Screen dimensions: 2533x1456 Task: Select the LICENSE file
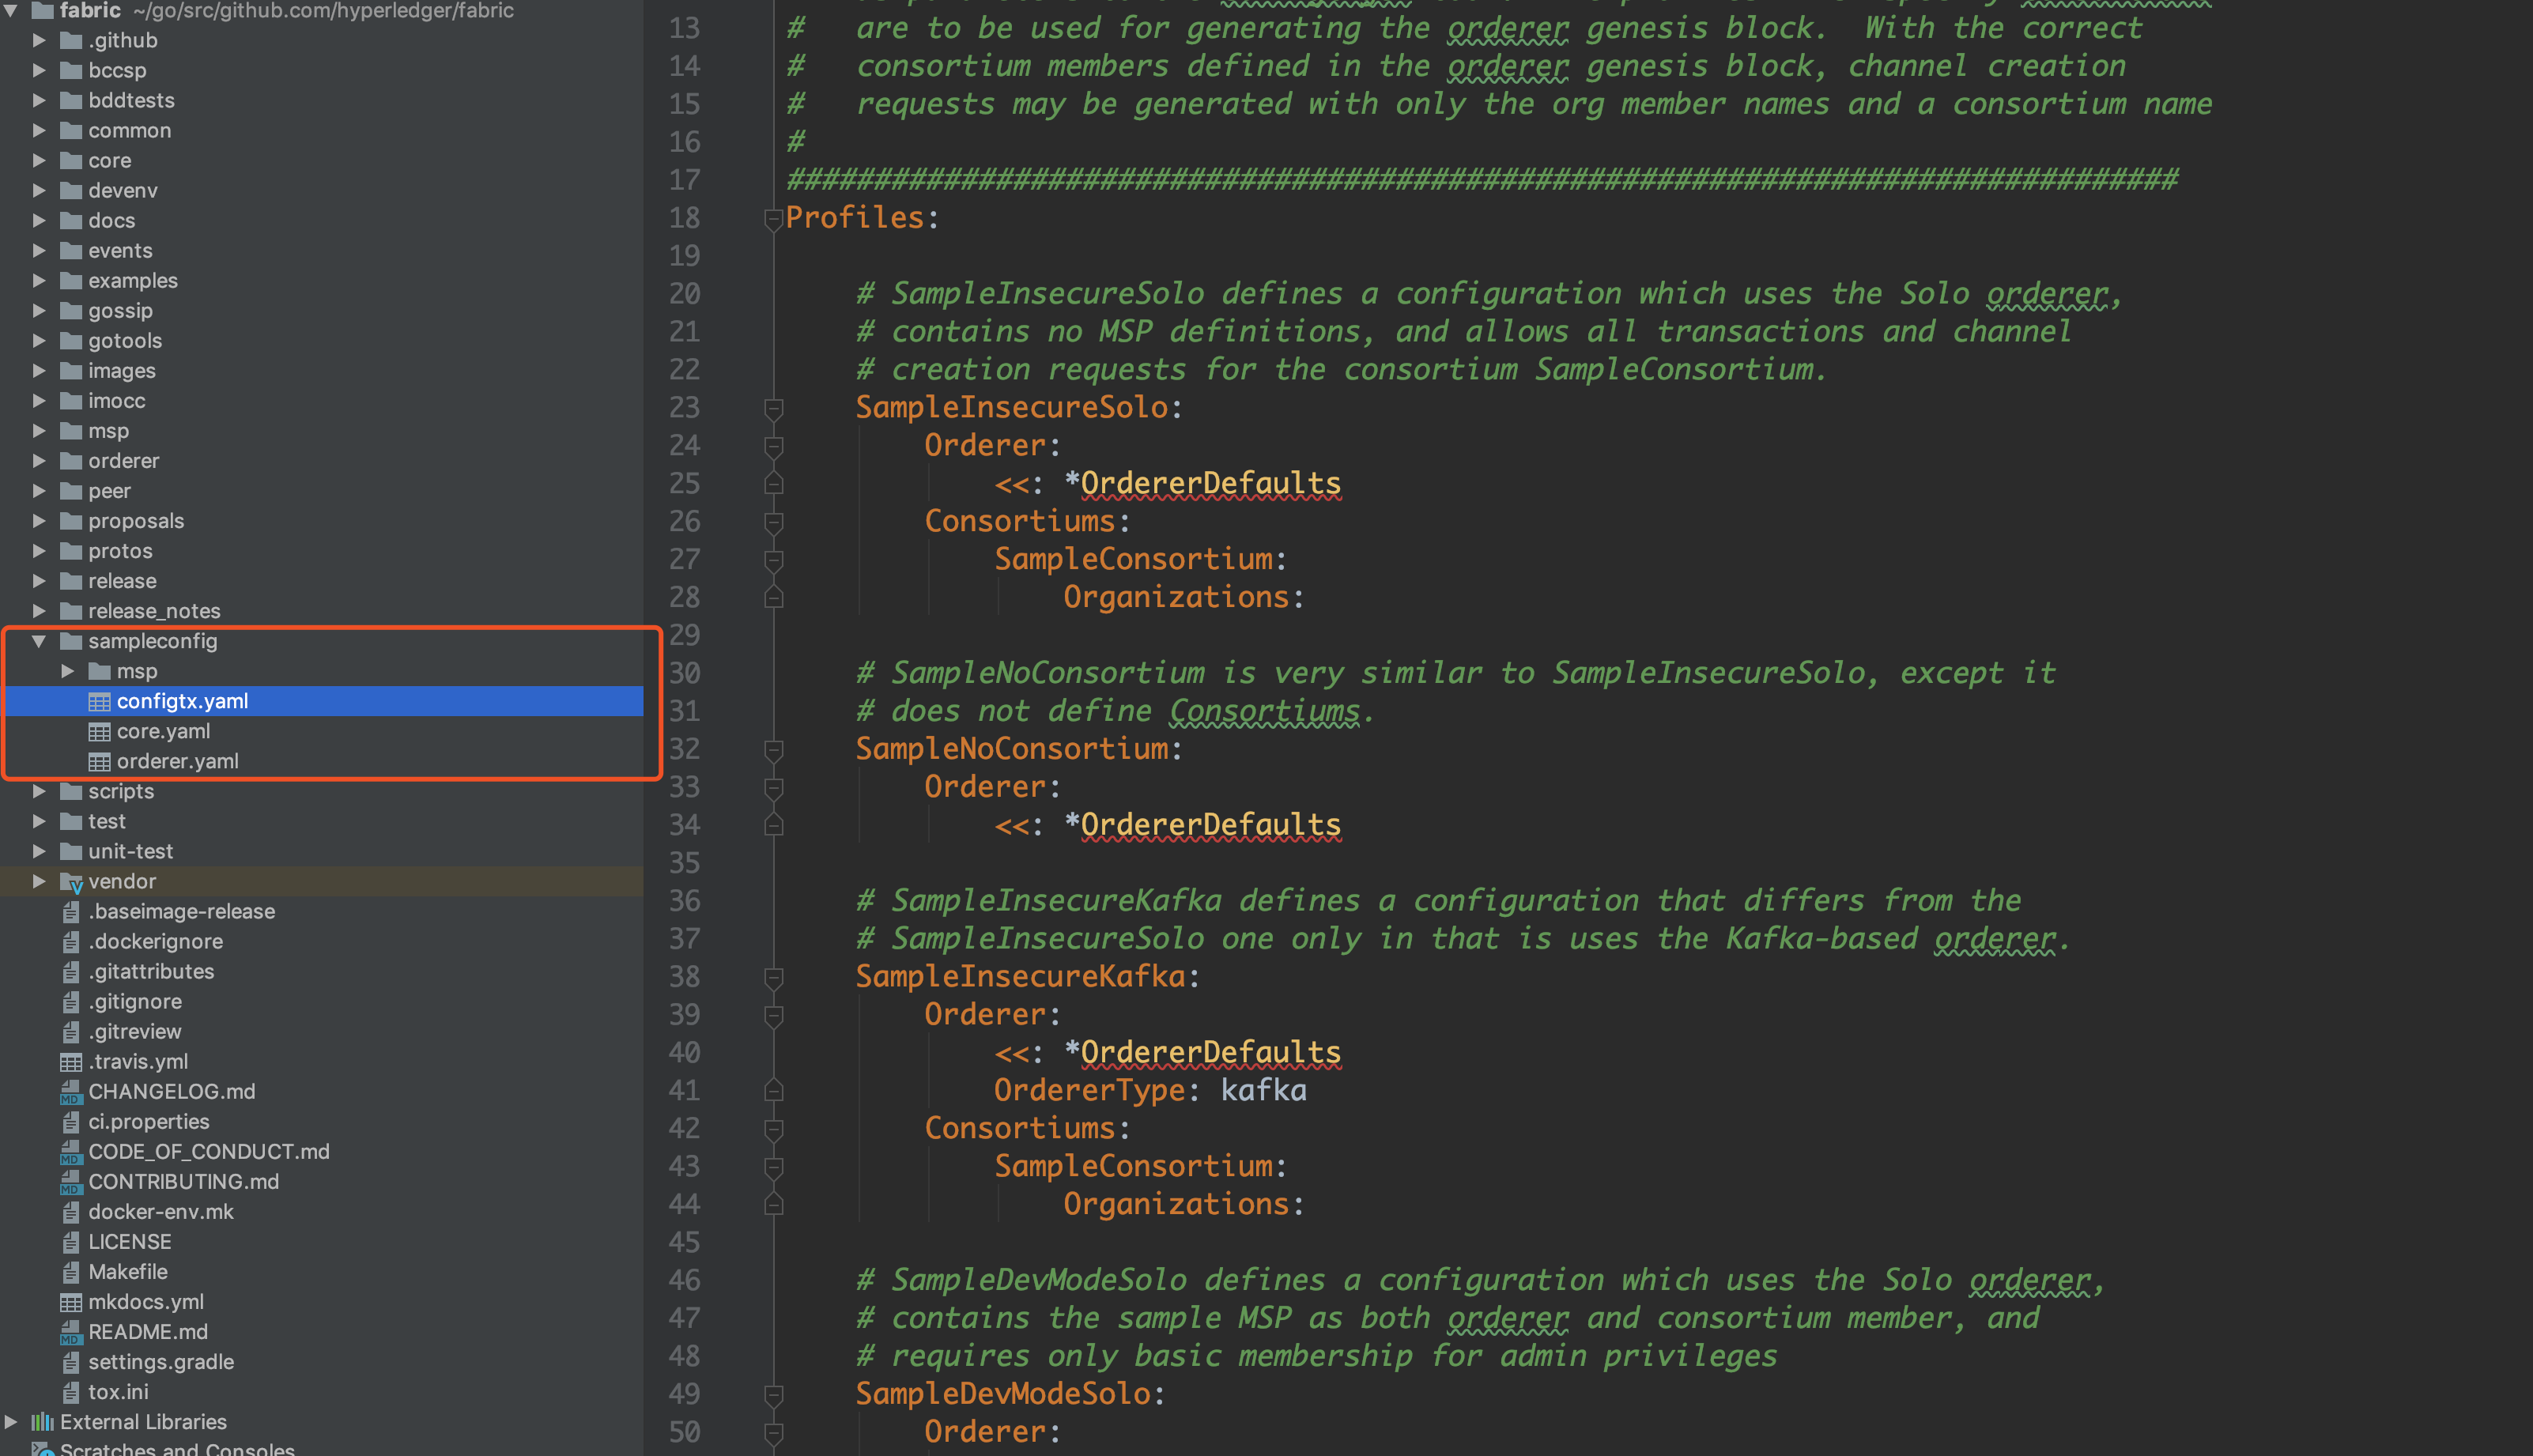coord(129,1242)
